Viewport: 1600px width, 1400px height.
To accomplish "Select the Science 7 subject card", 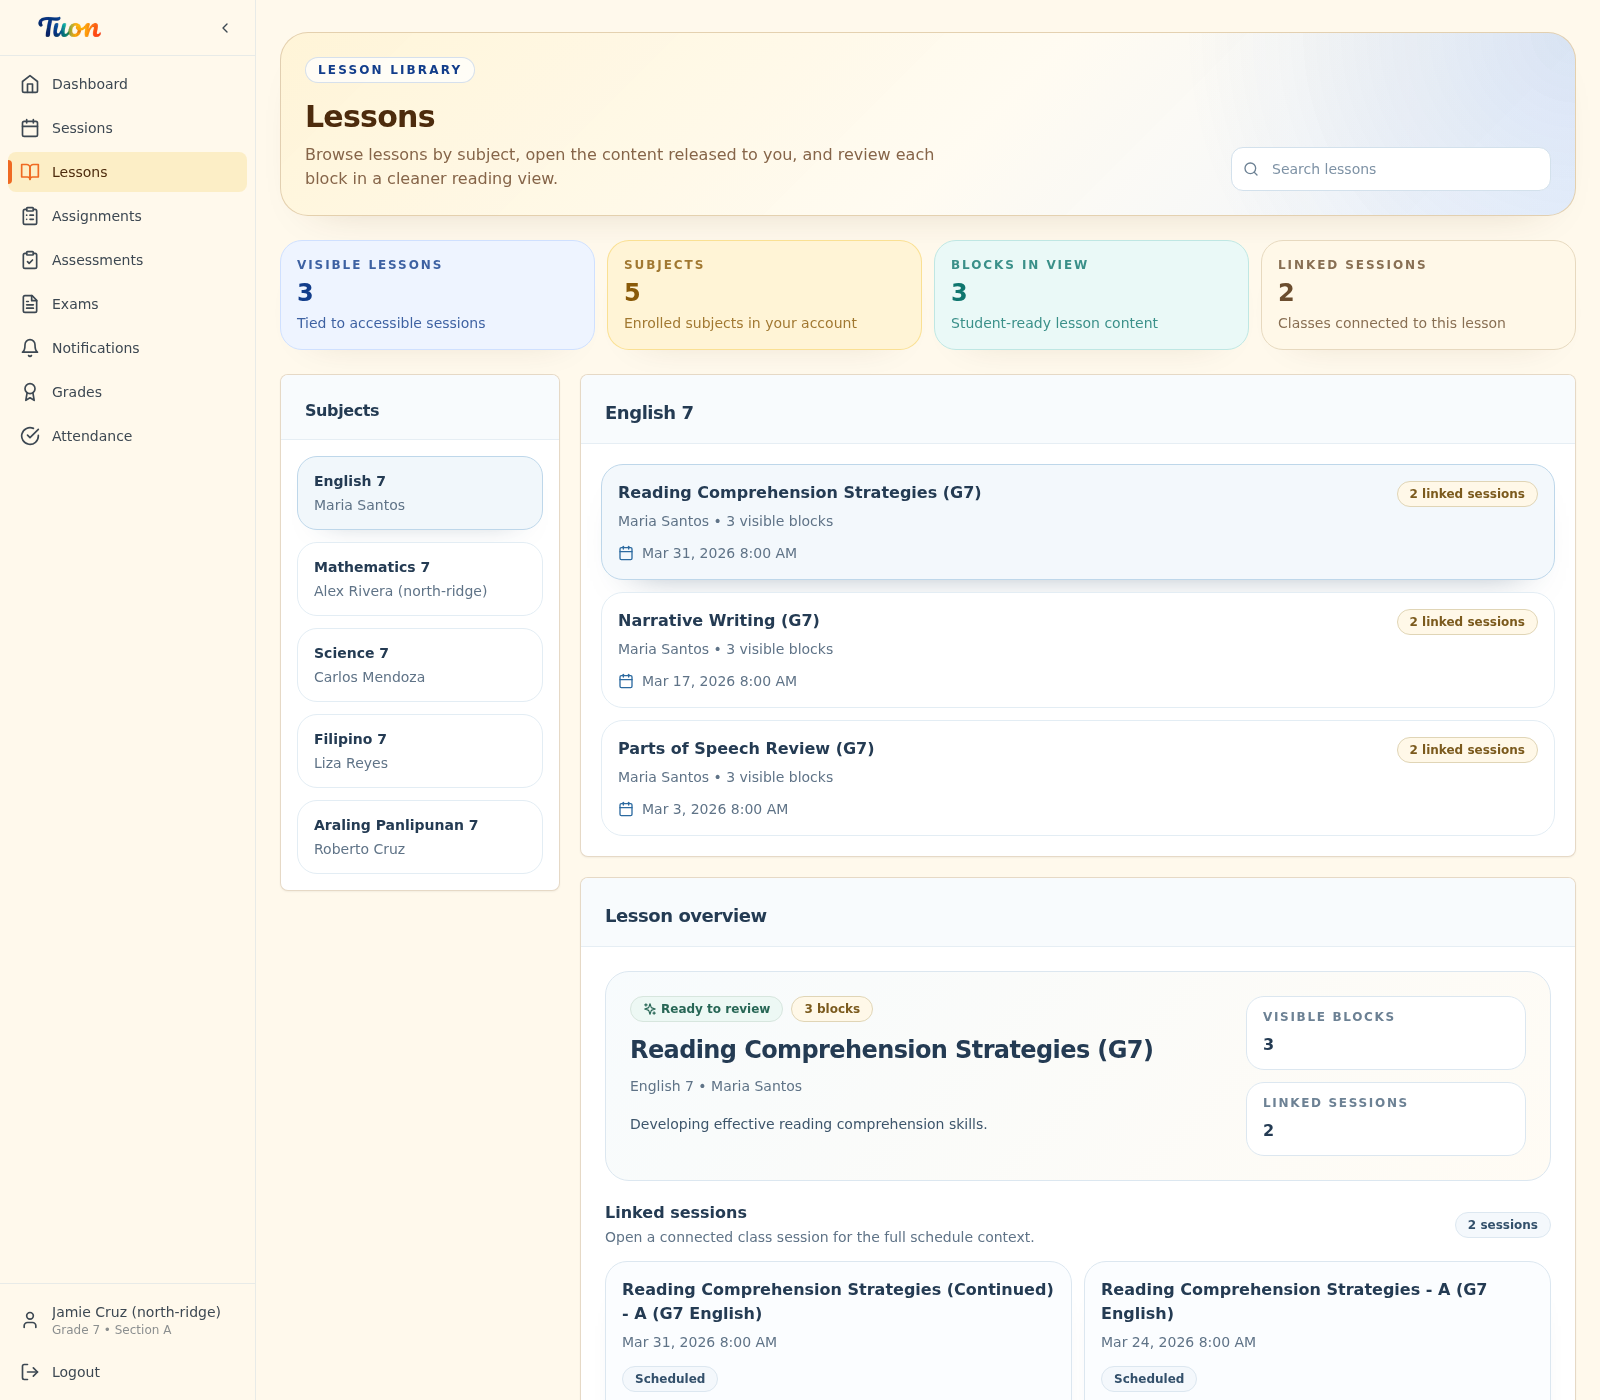I will 419,665.
